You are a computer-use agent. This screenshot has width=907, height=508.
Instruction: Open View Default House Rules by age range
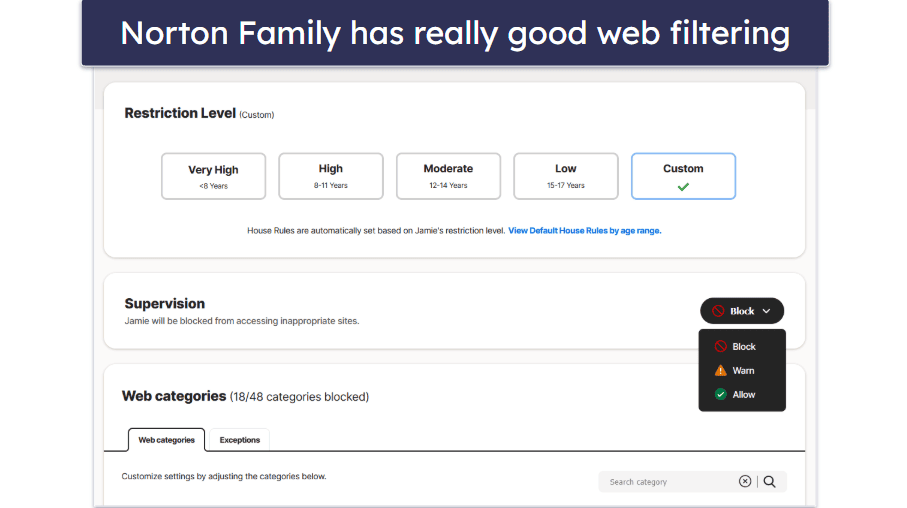(585, 230)
